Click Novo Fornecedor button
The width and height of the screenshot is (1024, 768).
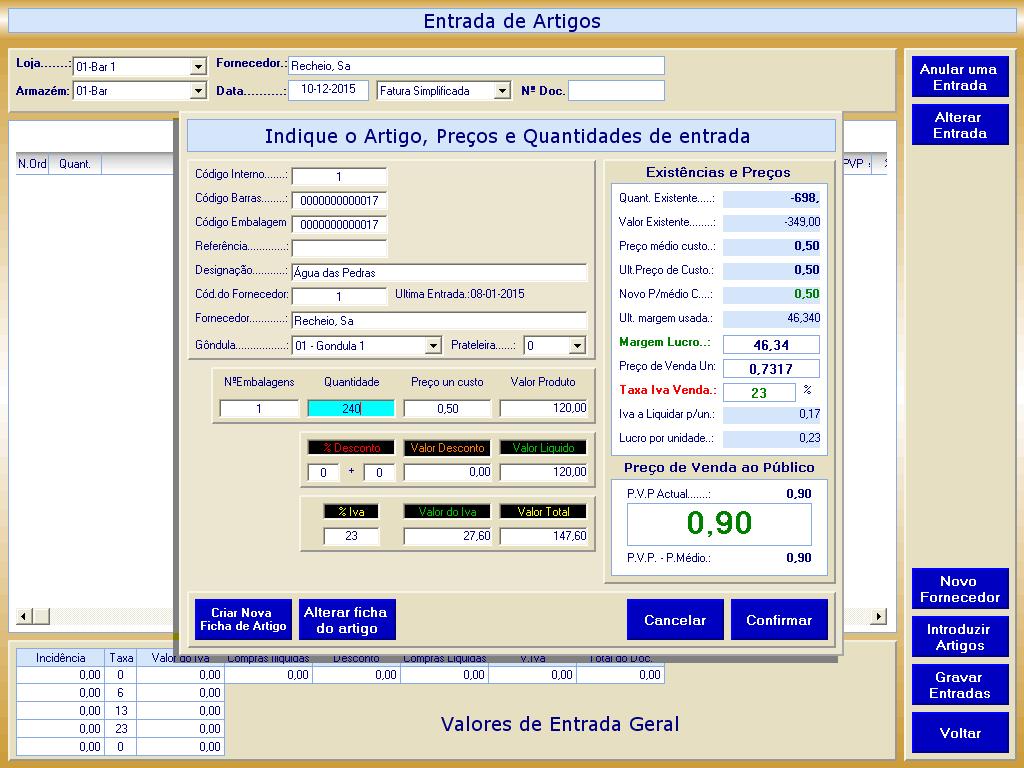[x=959, y=589]
